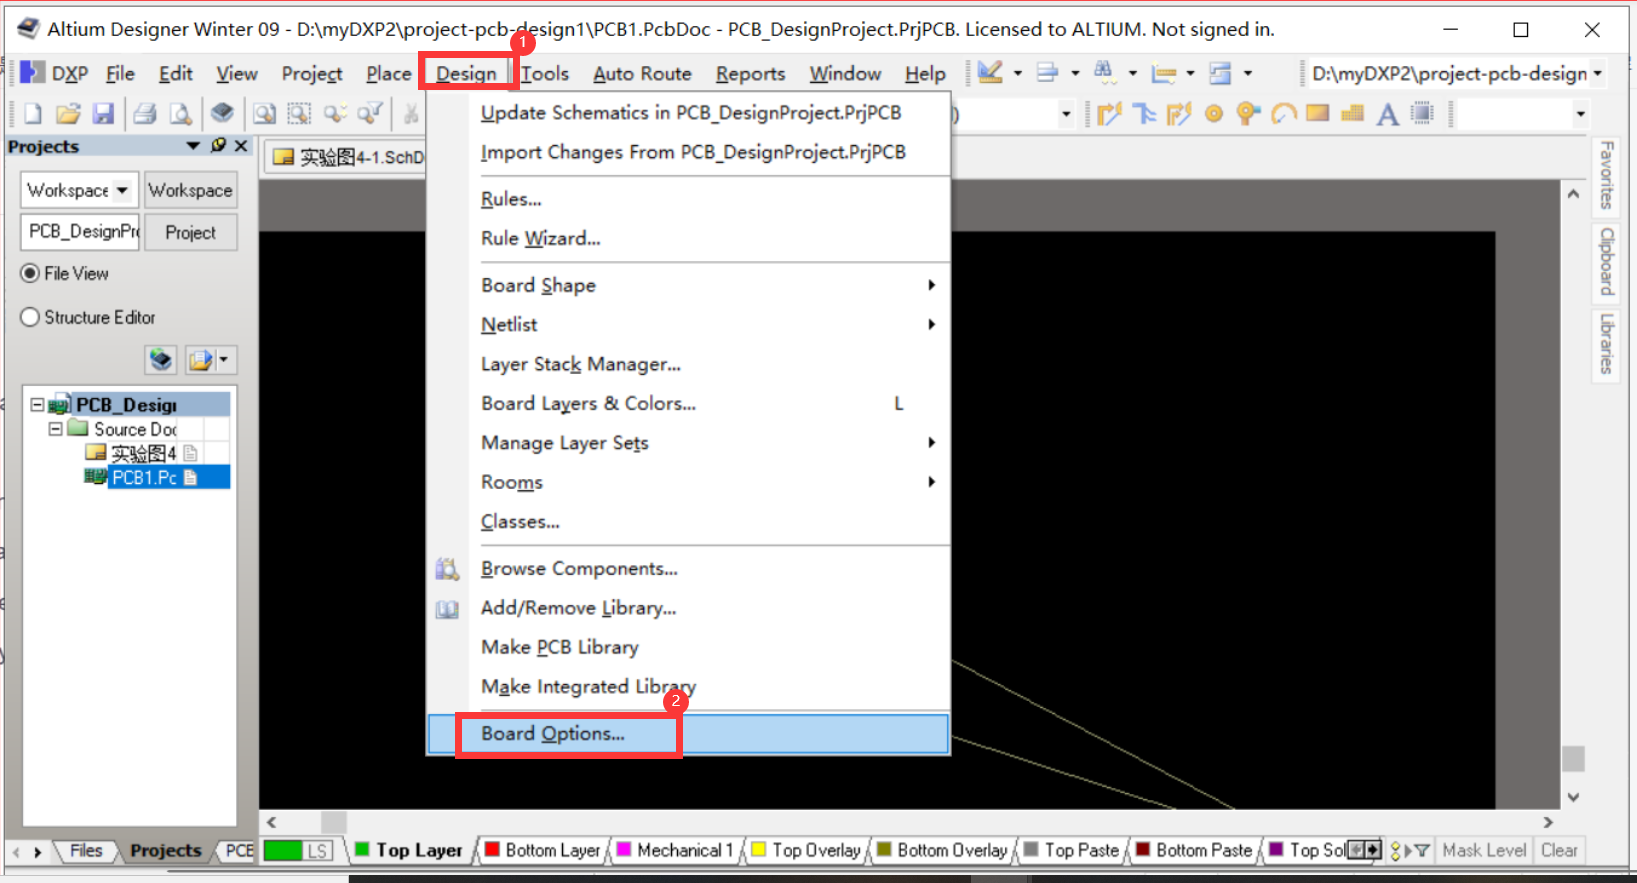Select the File View radio button

tap(30, 273)
